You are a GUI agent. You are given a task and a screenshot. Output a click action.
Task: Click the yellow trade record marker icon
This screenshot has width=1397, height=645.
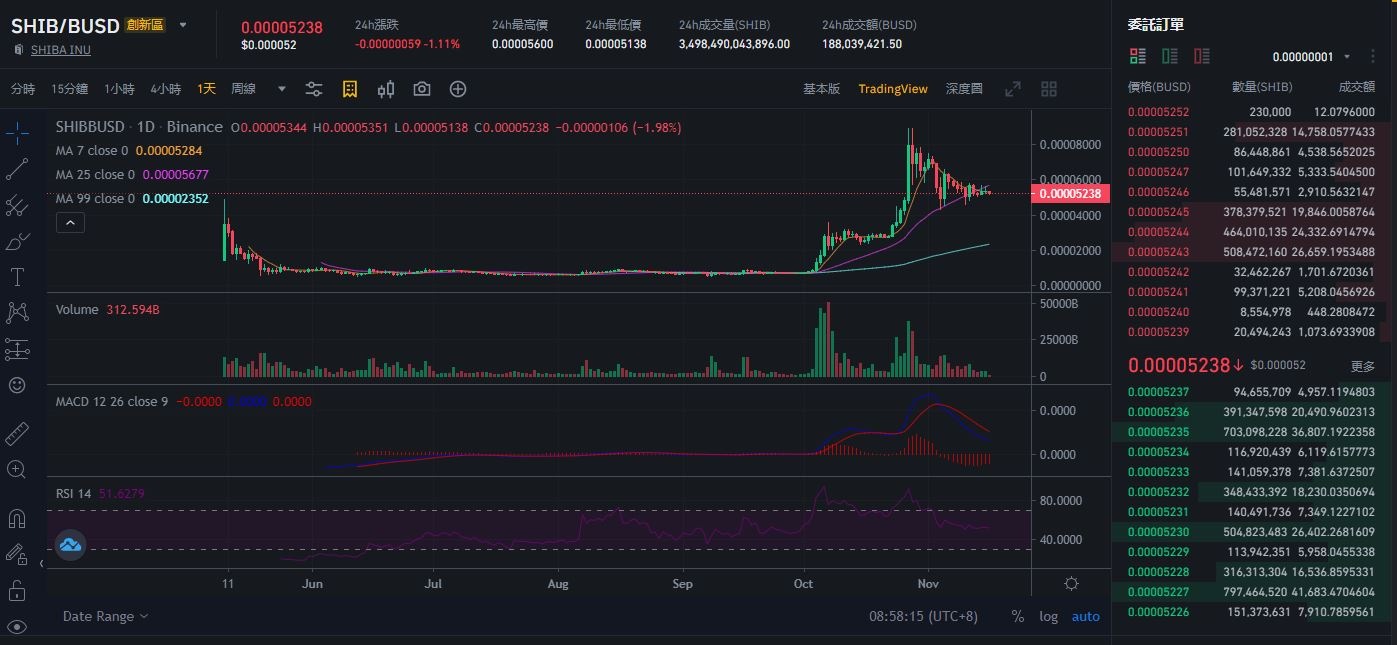pyautogui.click(x=350, y=89)
